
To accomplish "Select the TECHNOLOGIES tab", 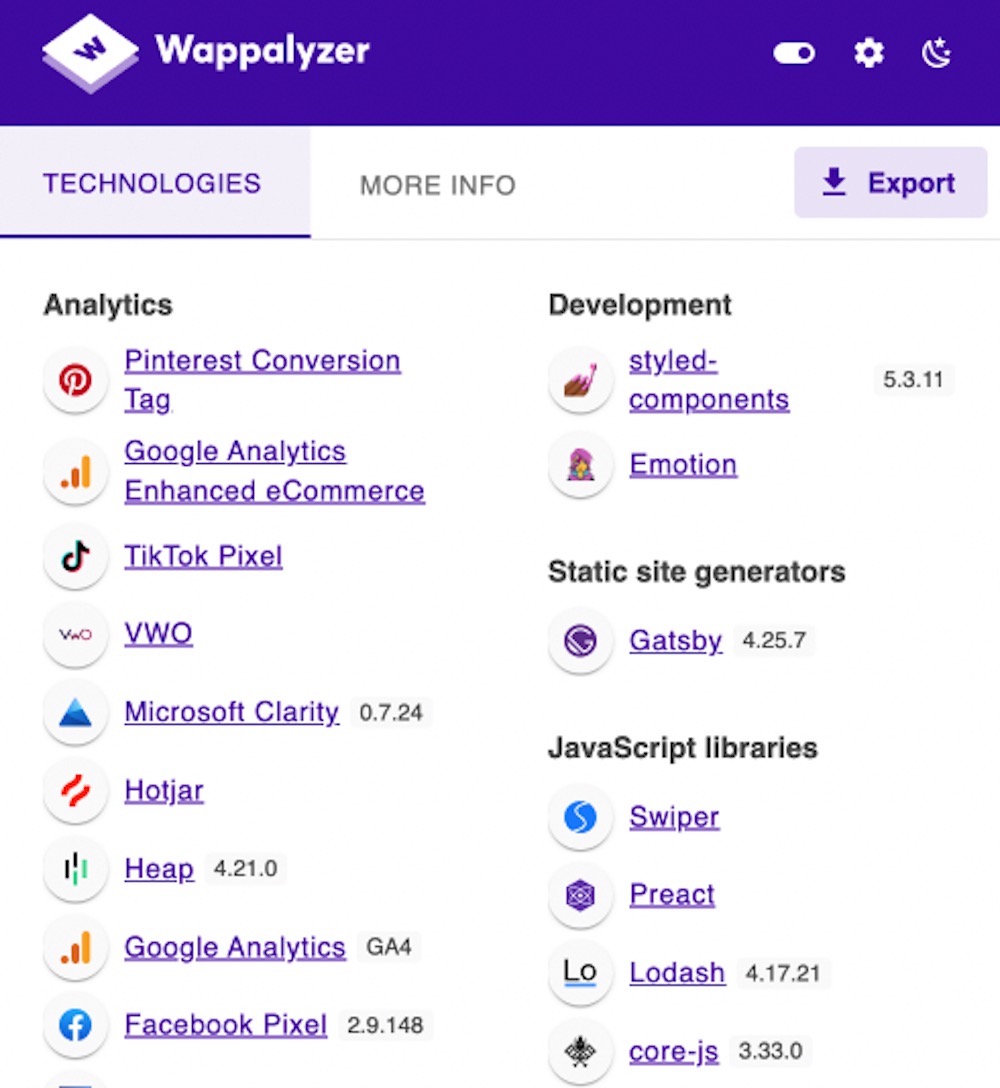I will [x=155, y=183].
